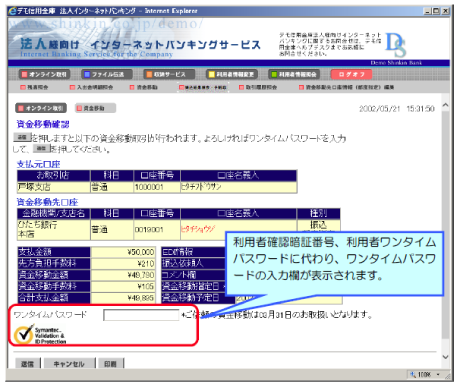Click the orange square icon beside 収納サービス

[x=149, y=74]
